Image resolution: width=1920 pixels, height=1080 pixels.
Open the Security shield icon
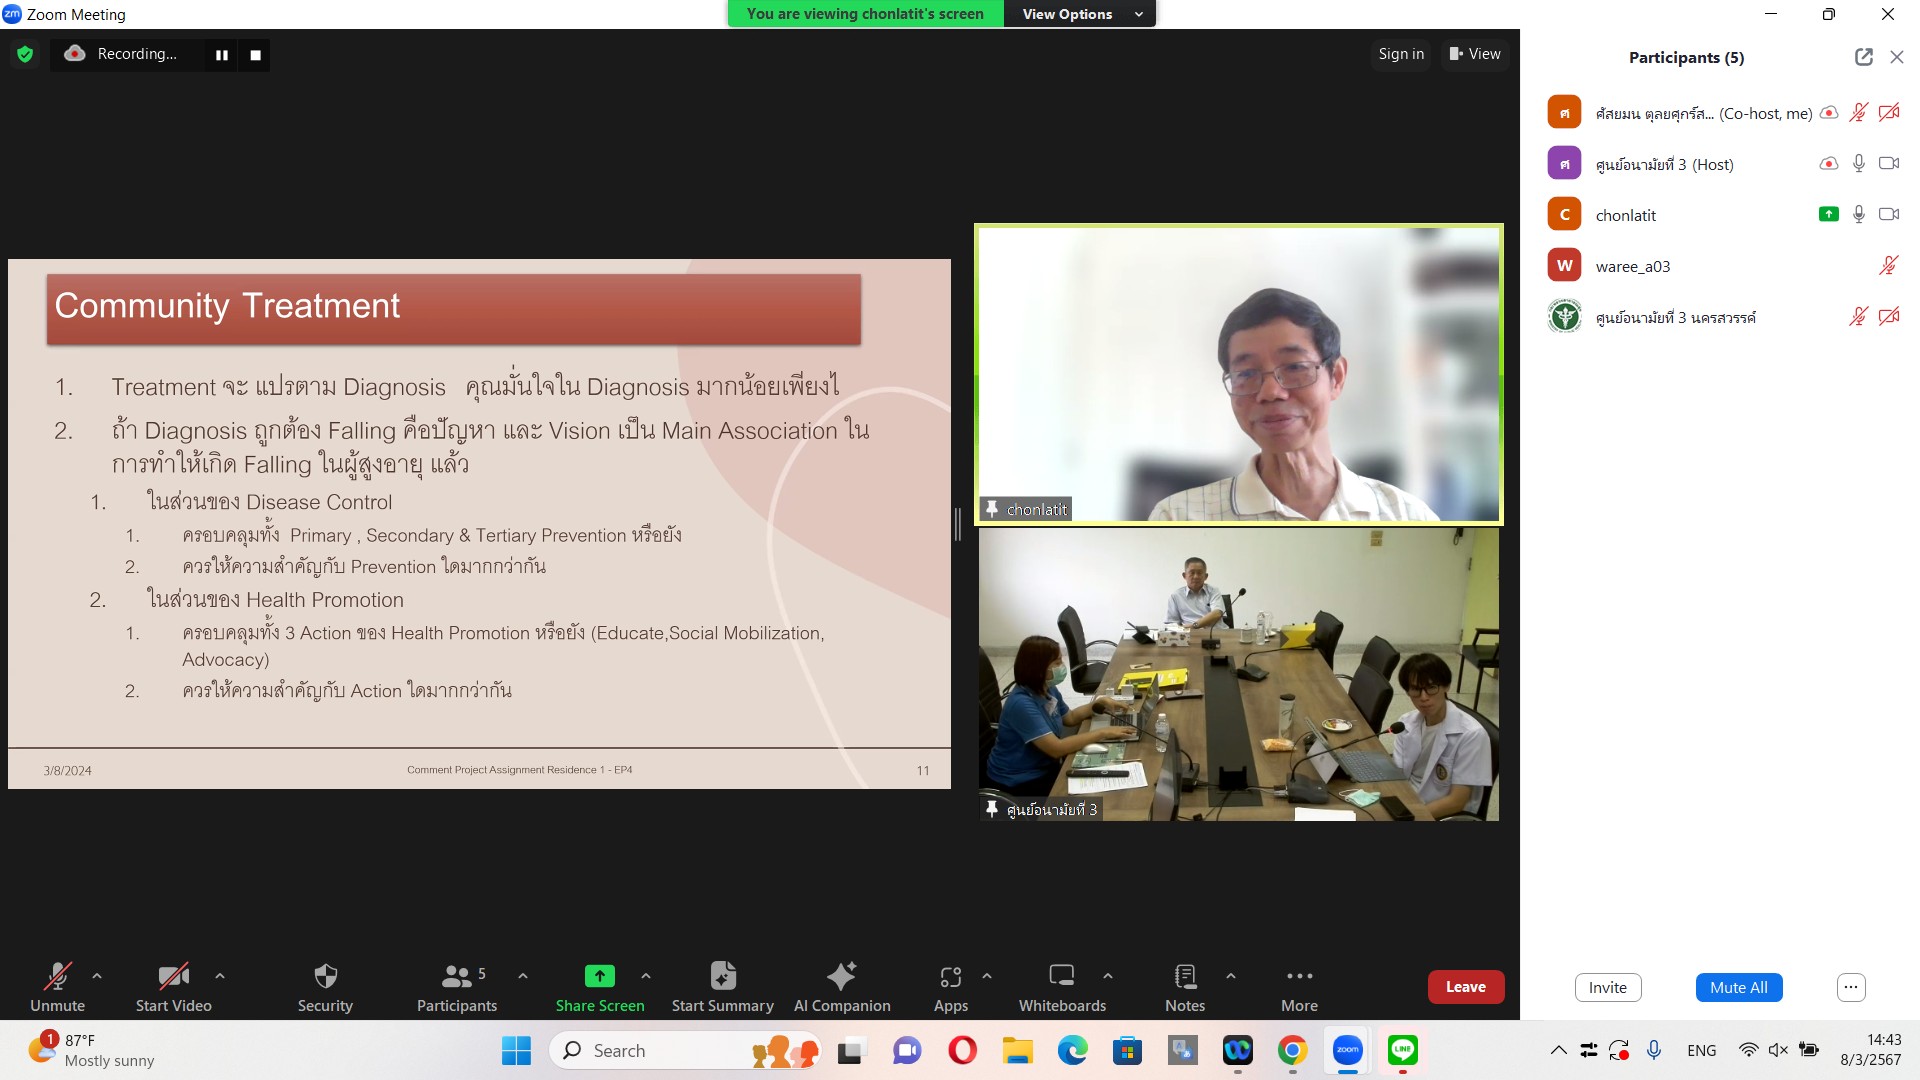click(x=325, y=976)
